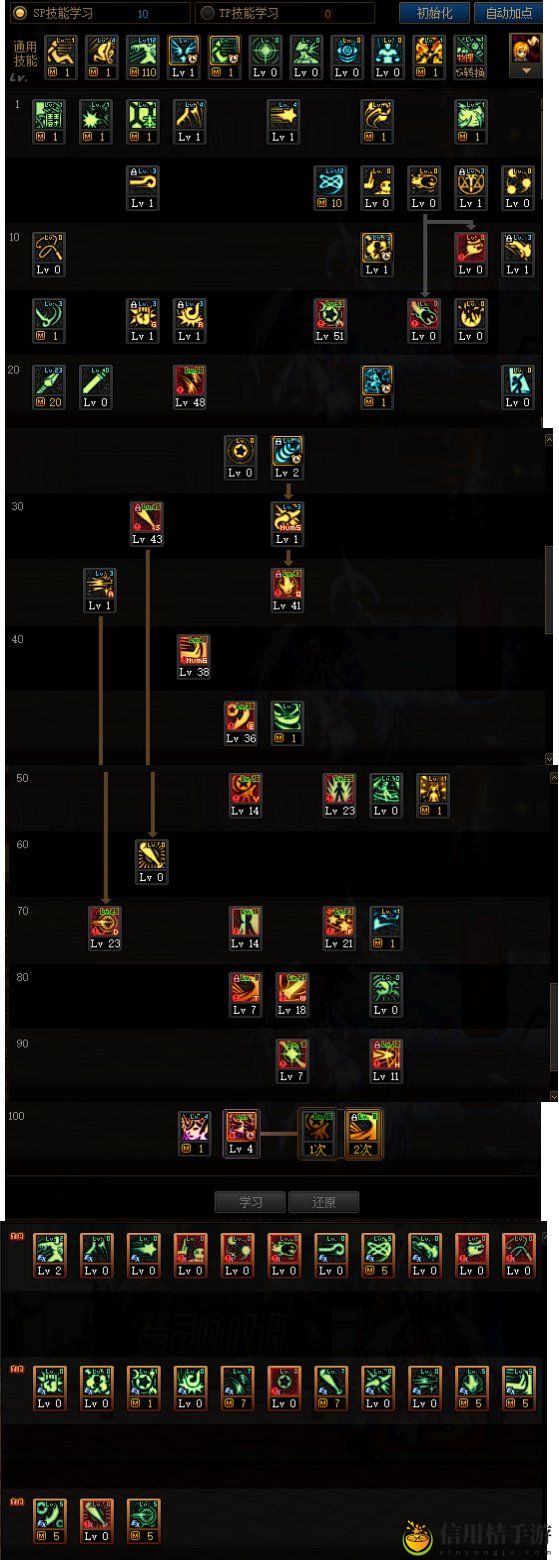Click the 学习 learn button
This screenshot has width=559, height=1560.
click(x=249, y=1202)
